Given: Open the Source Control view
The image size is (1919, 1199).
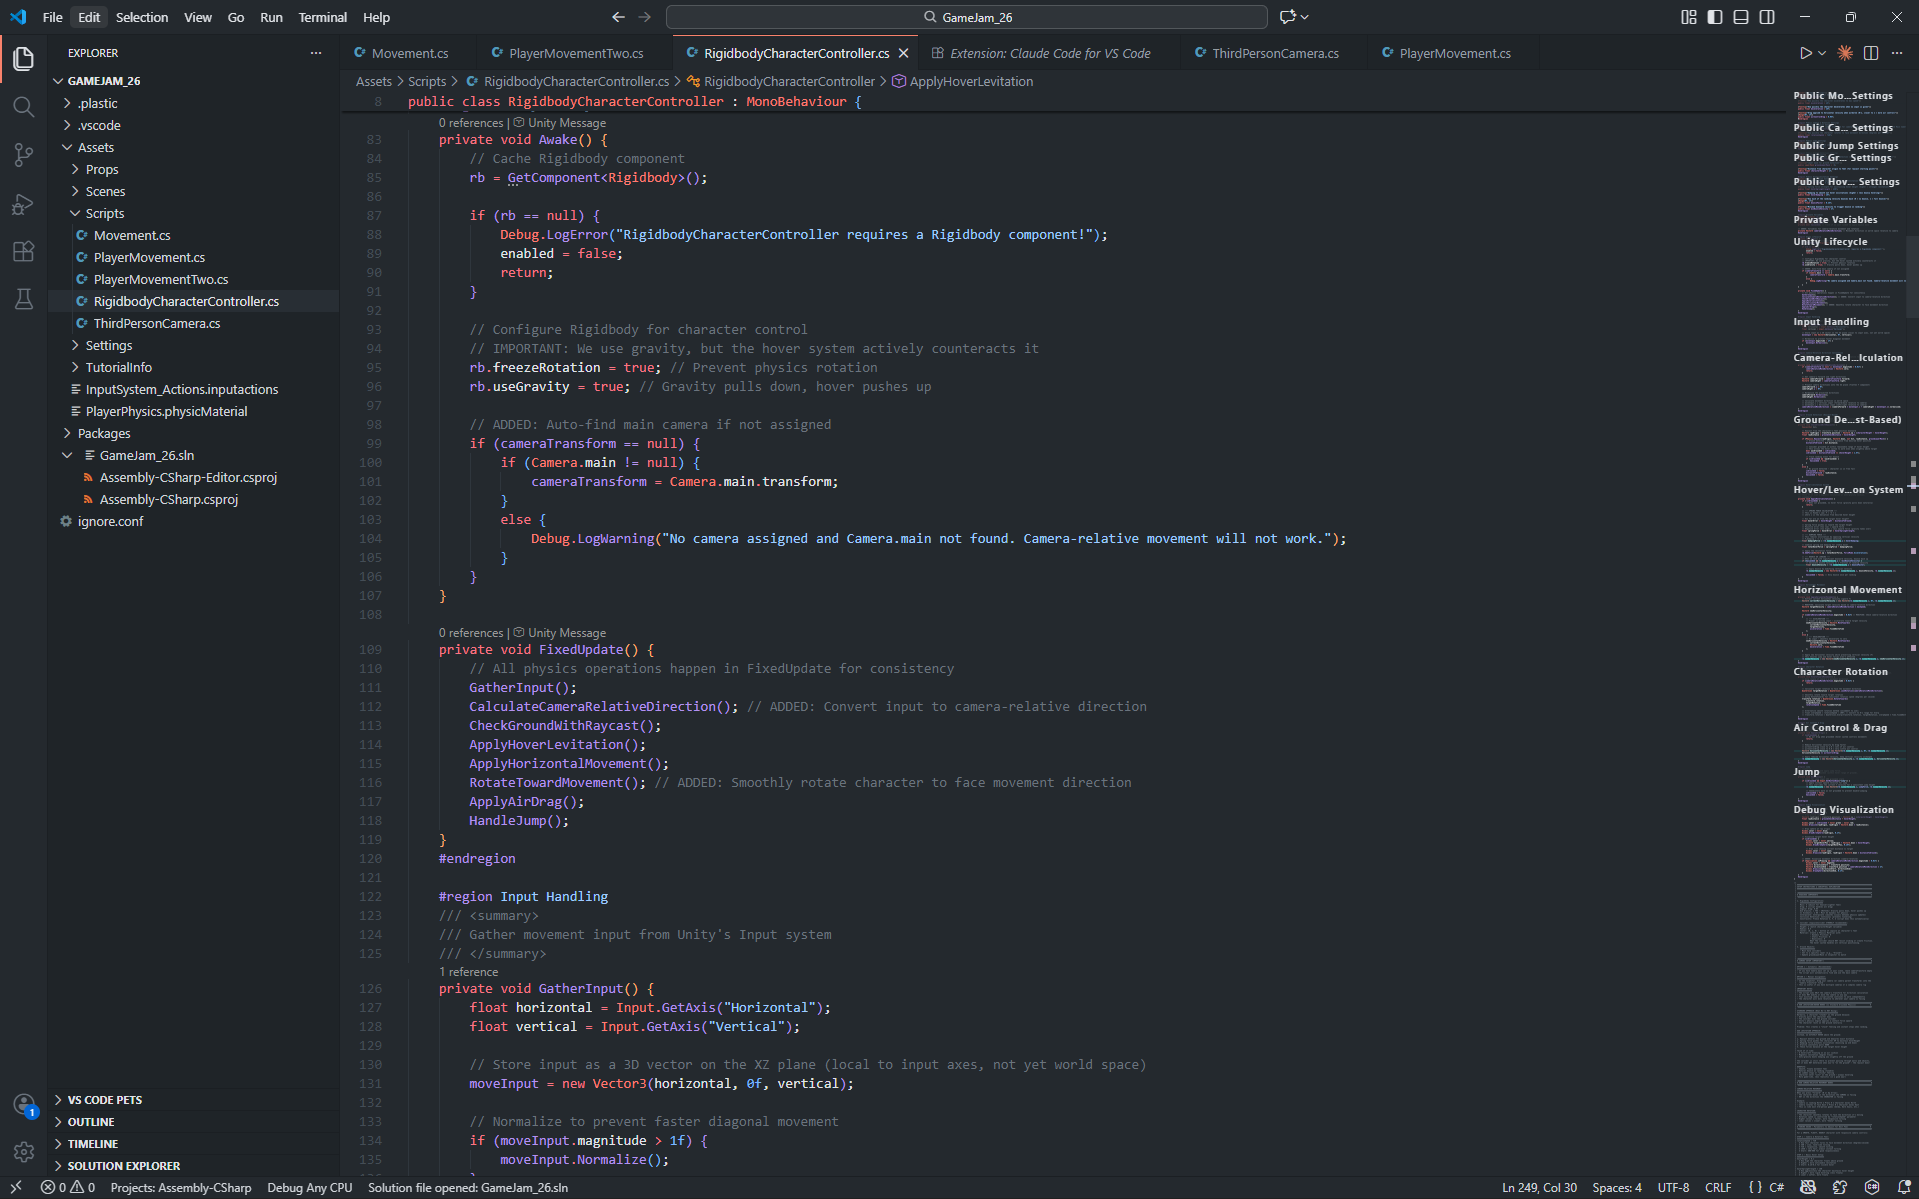Looking at the screenshot, I should click(x=24, y=154).
